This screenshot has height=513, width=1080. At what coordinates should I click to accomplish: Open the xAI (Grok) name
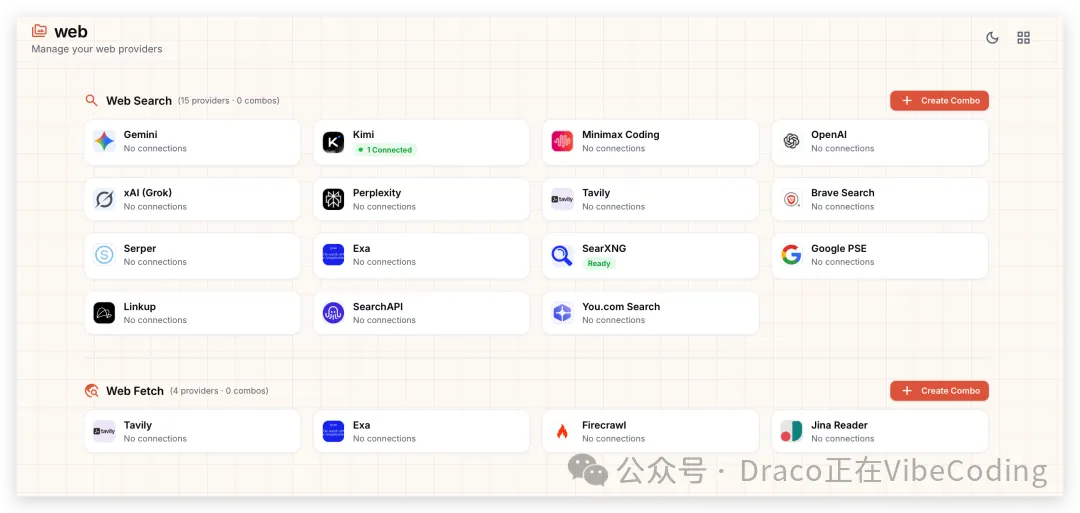tap(145, 193)
